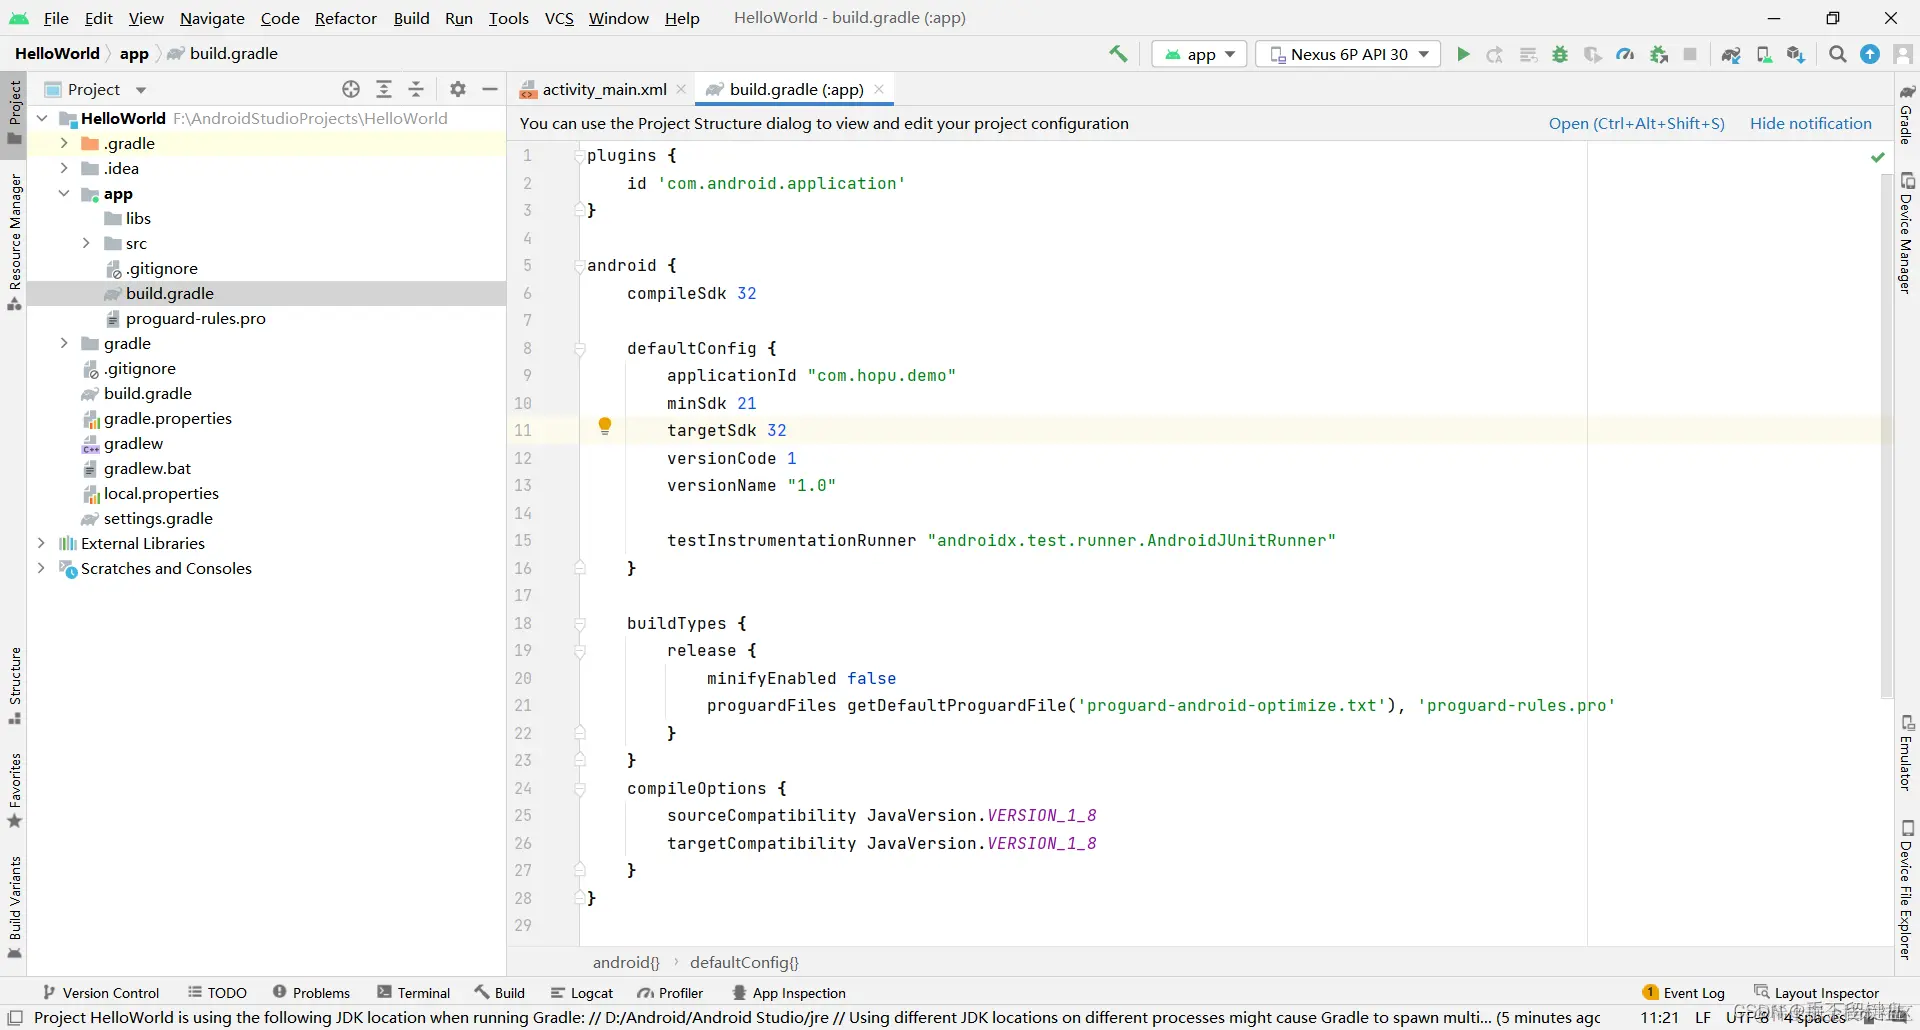Open Project panel gear options
This screenshot has width=1920, height=1030.
[458, 89]
